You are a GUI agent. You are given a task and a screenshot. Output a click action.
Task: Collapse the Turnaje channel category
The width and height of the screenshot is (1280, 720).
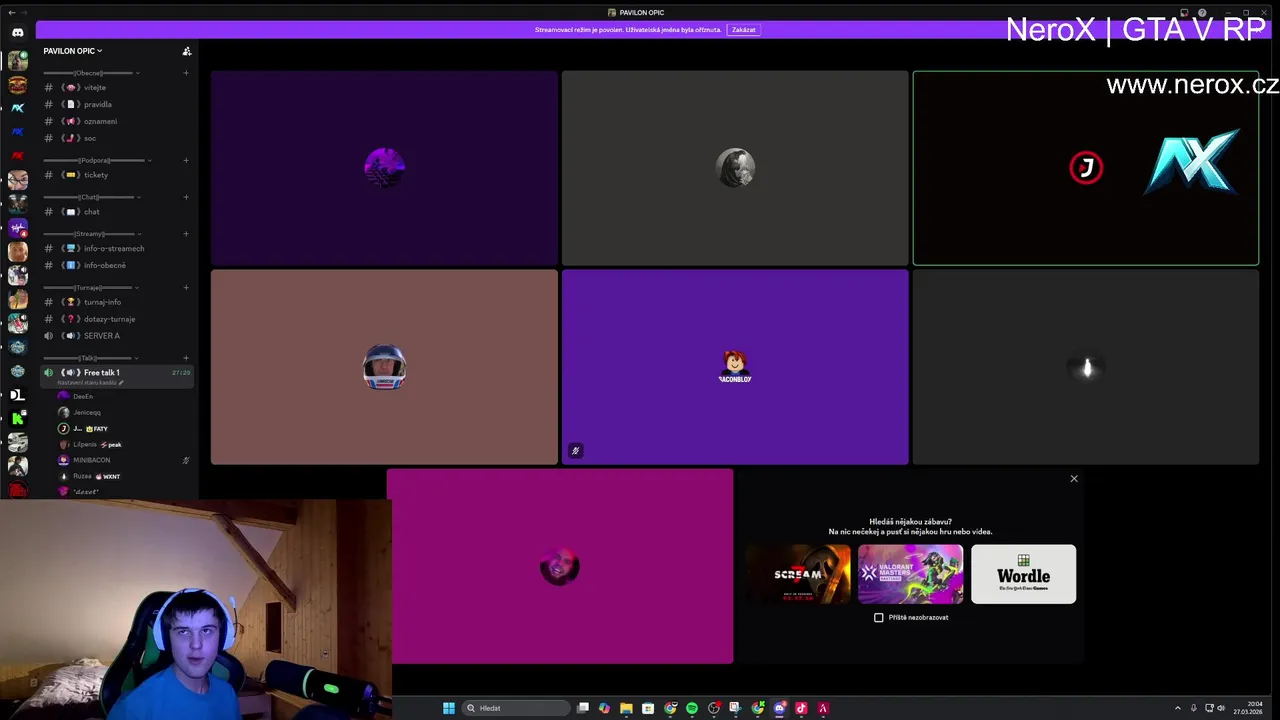click(x=91, y=288)
